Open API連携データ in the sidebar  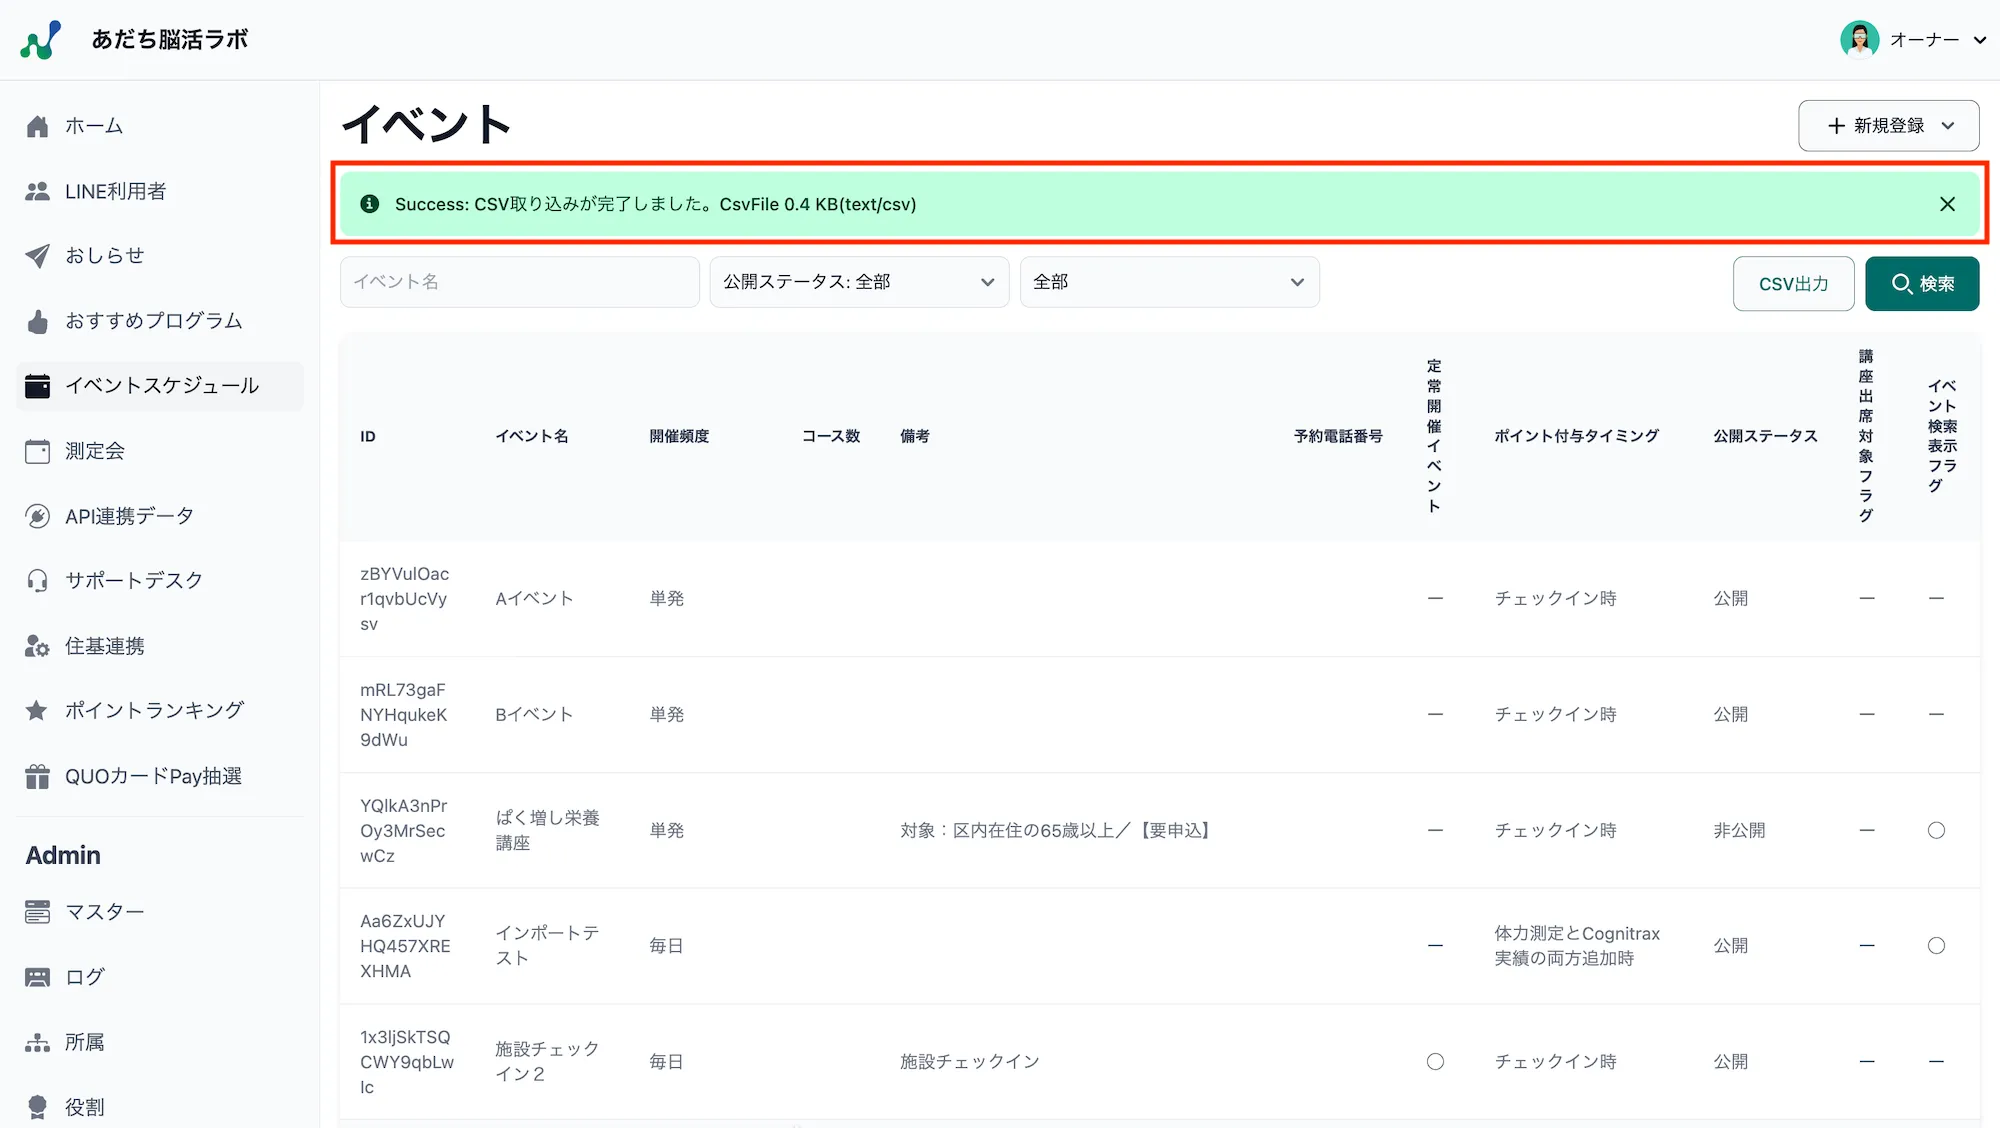click(x=128, y=515)
